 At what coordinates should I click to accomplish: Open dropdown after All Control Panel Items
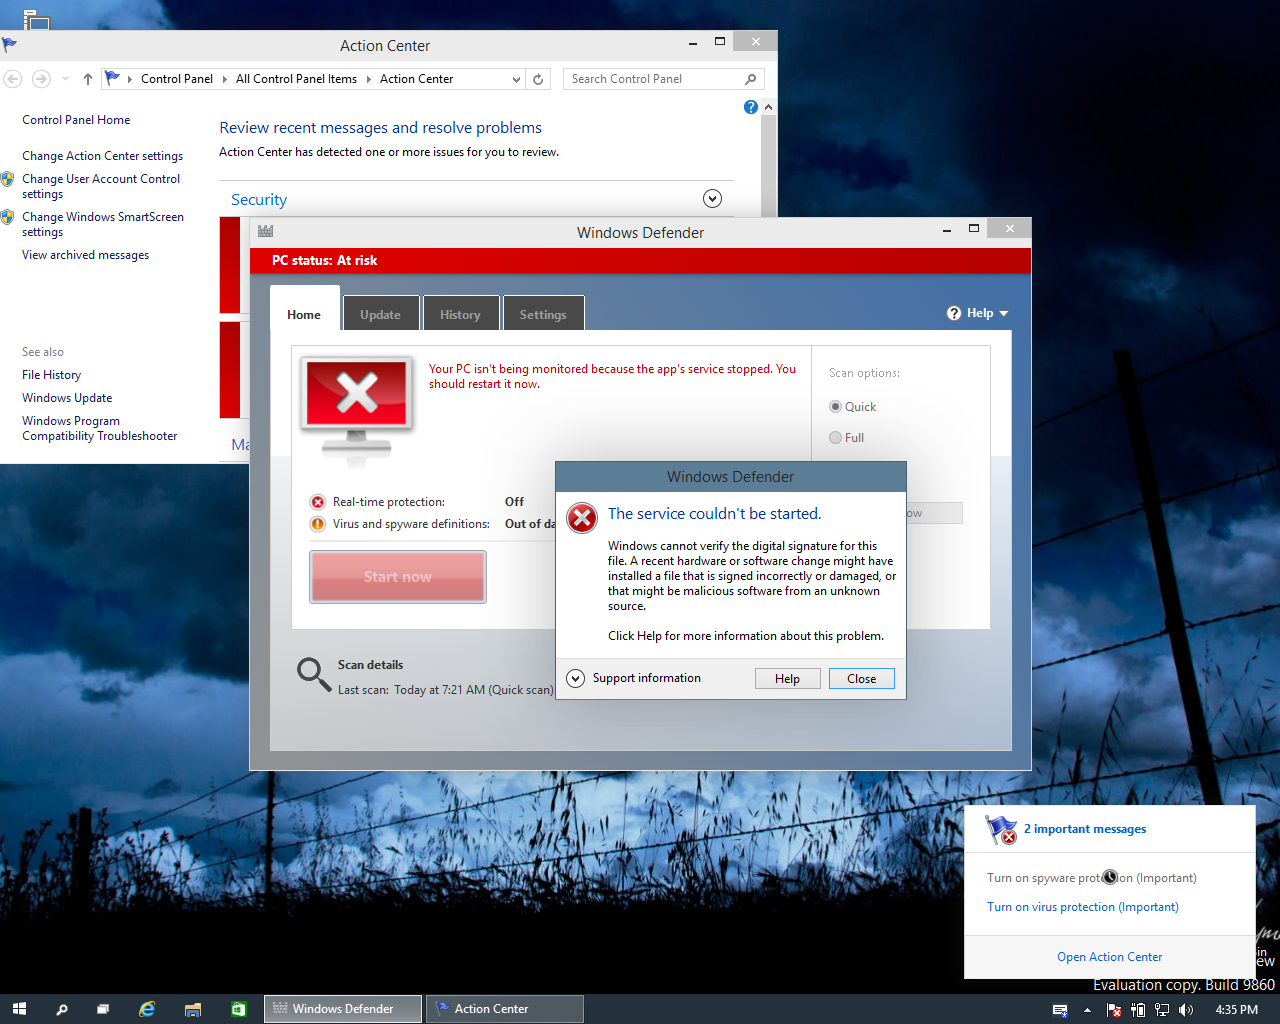[369, 79]
